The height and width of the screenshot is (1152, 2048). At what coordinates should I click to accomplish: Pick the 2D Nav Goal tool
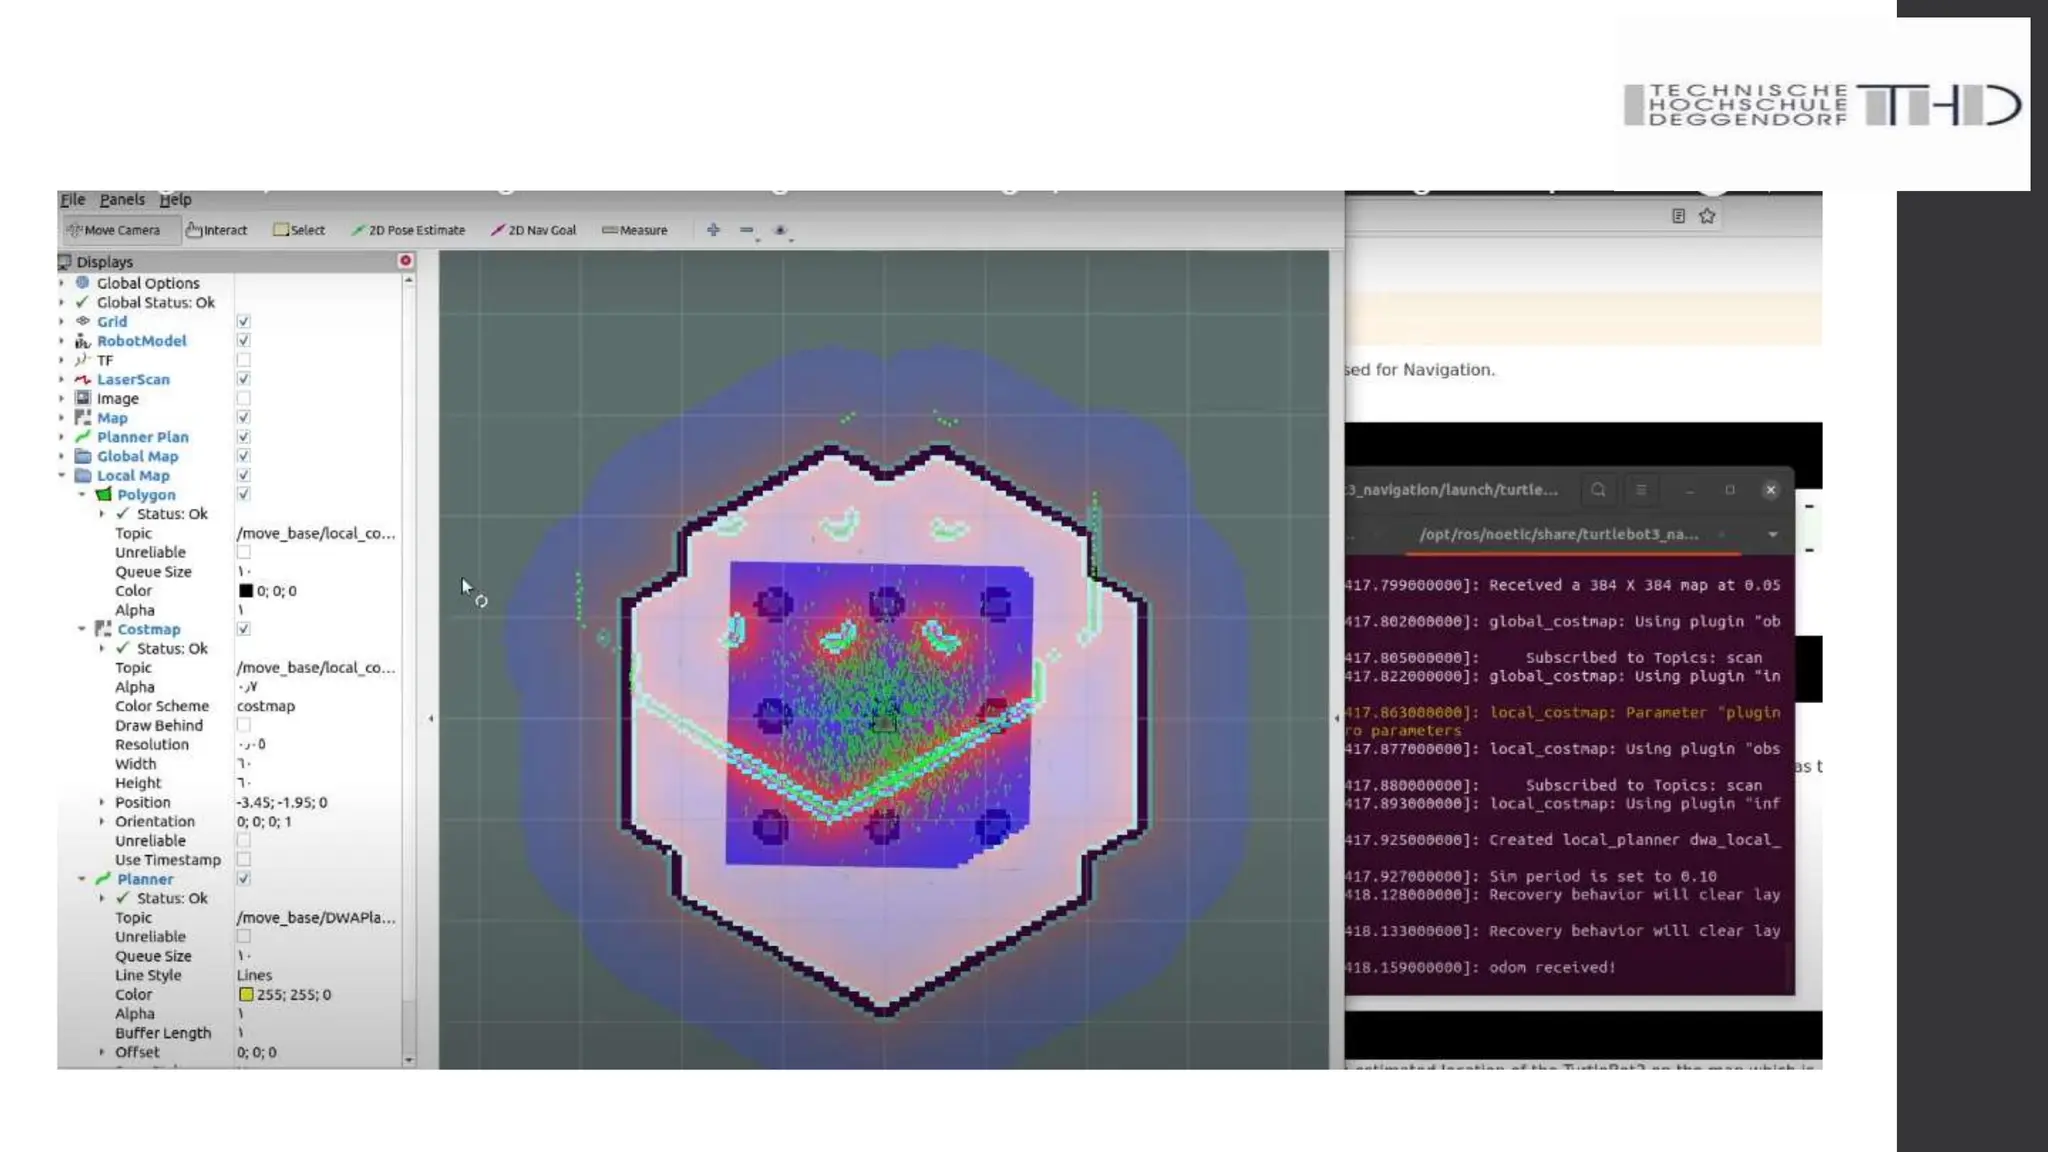[534, 230]
